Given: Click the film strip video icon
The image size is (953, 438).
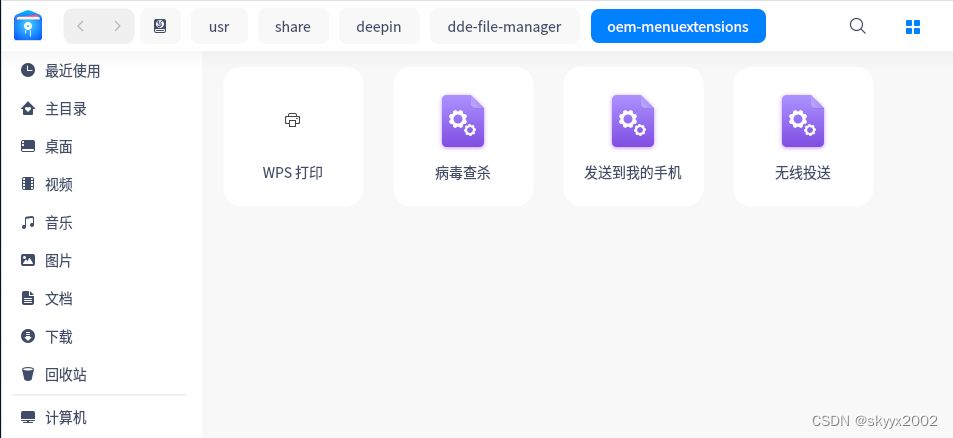Looking at the screenshot, I should [x=28, y=184].
